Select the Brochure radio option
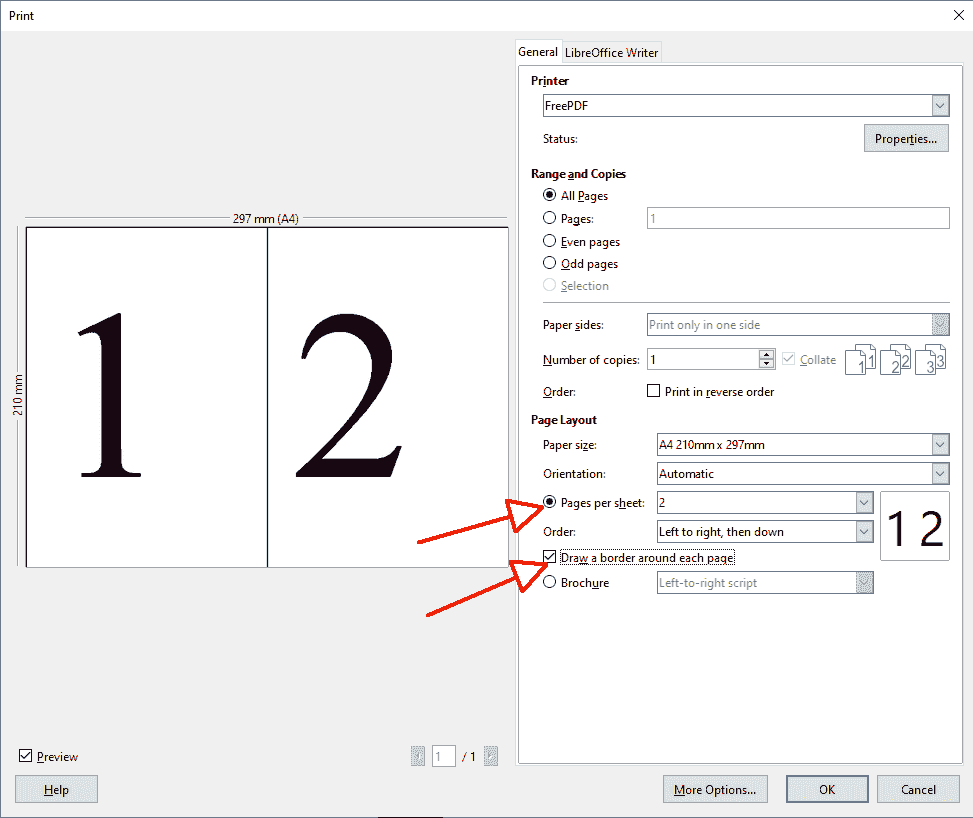Viewport: 973px width, 818px height. pos(549,582)
